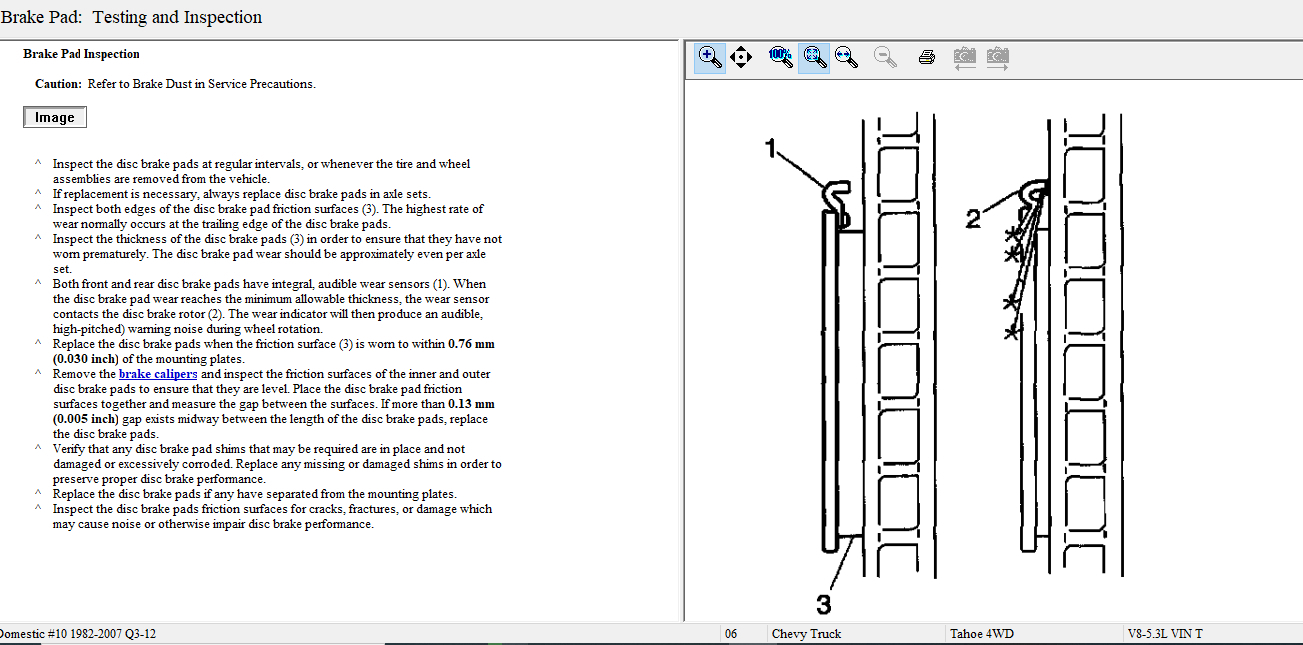Click 'Chevy Truck' in status bar

[x=807, y=634]
